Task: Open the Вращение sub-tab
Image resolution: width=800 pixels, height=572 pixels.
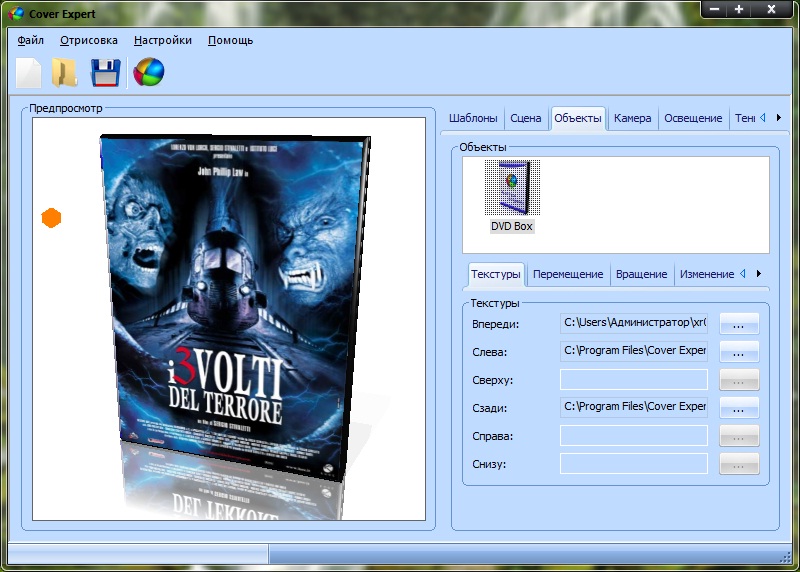Action: [641, 274]
